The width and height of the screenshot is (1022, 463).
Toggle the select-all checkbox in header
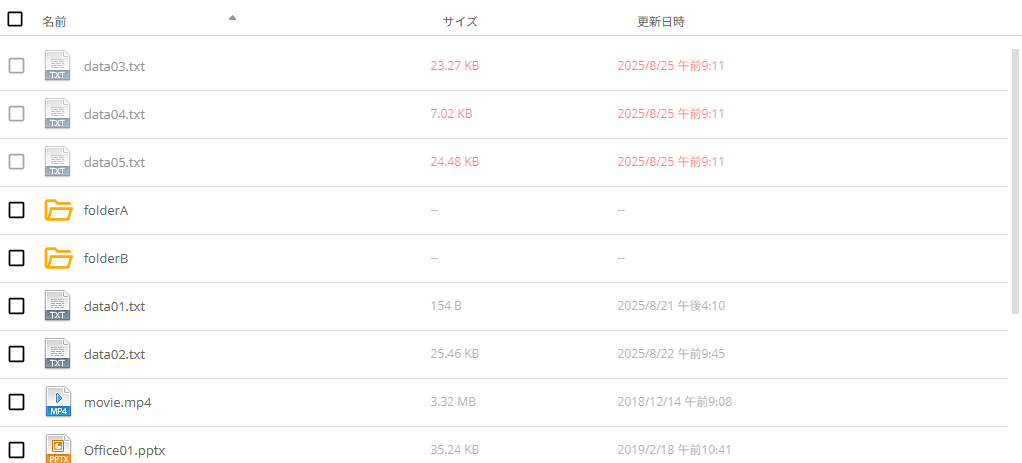[x=16, y=19]
